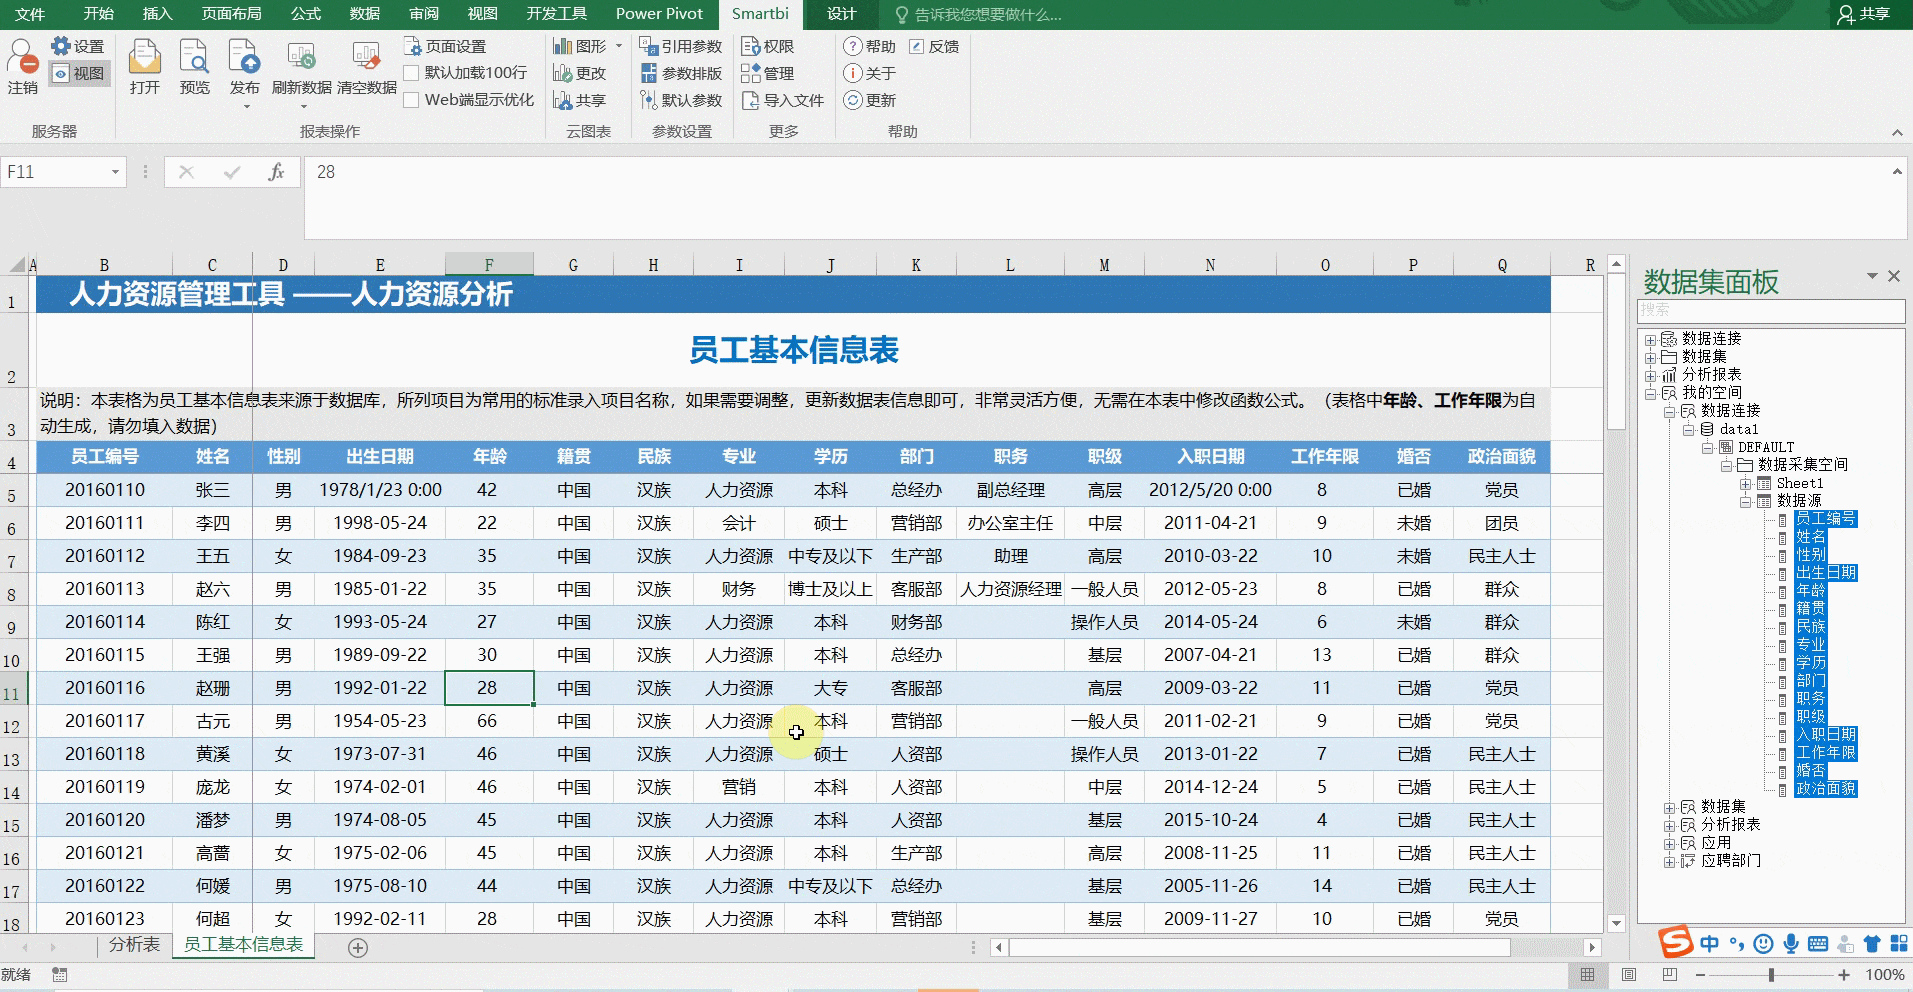
Task: Expand the 应聘部门 tree node
Action: point(1669,862)
